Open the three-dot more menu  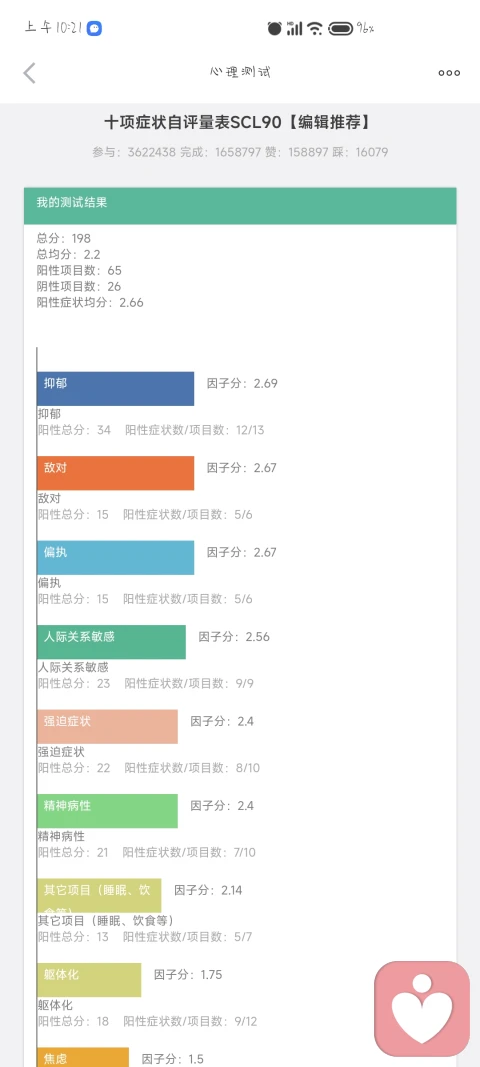click(x=449, y=73)
